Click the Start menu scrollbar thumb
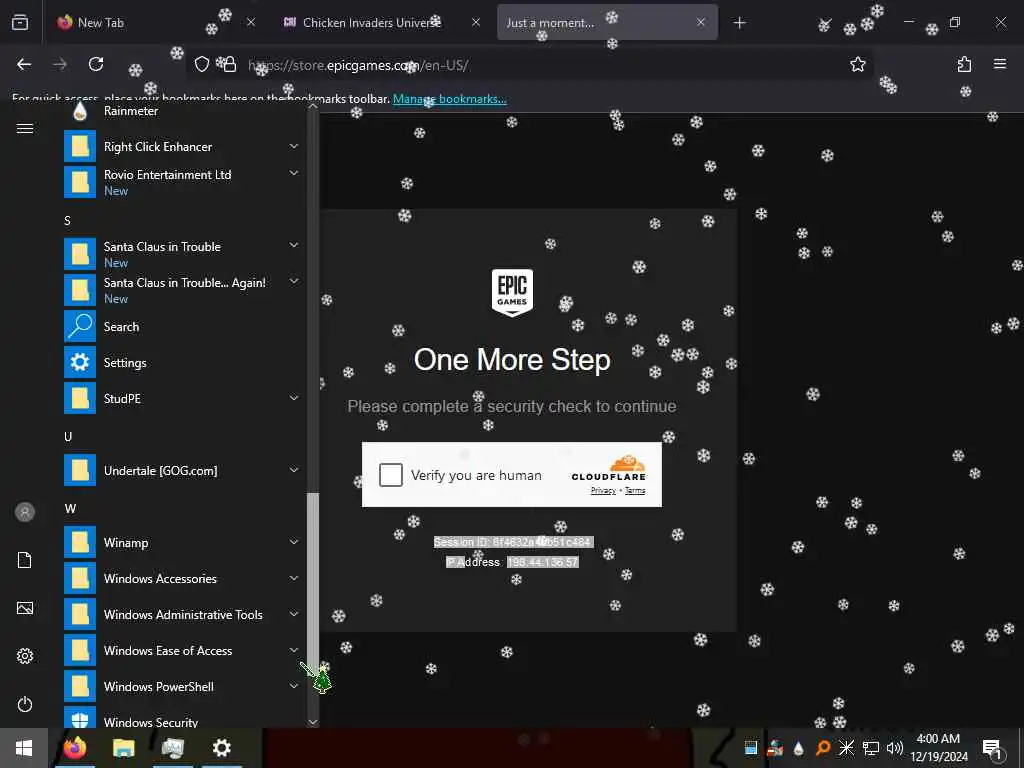This screenshot has width=1024, height=768. click(313, 583)
